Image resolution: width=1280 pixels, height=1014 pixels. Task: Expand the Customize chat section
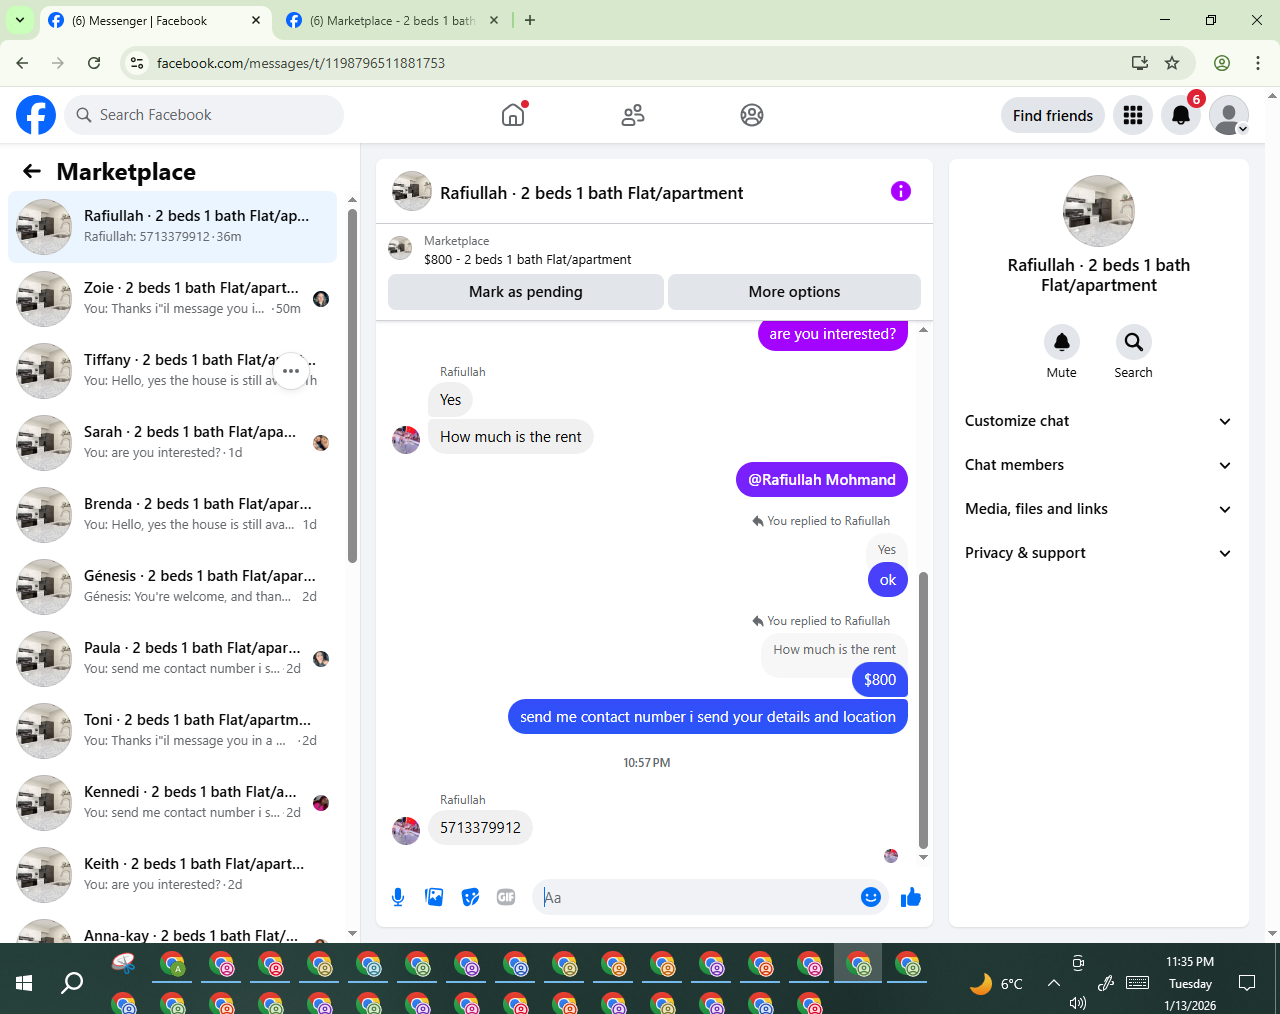click(1098, 421)
